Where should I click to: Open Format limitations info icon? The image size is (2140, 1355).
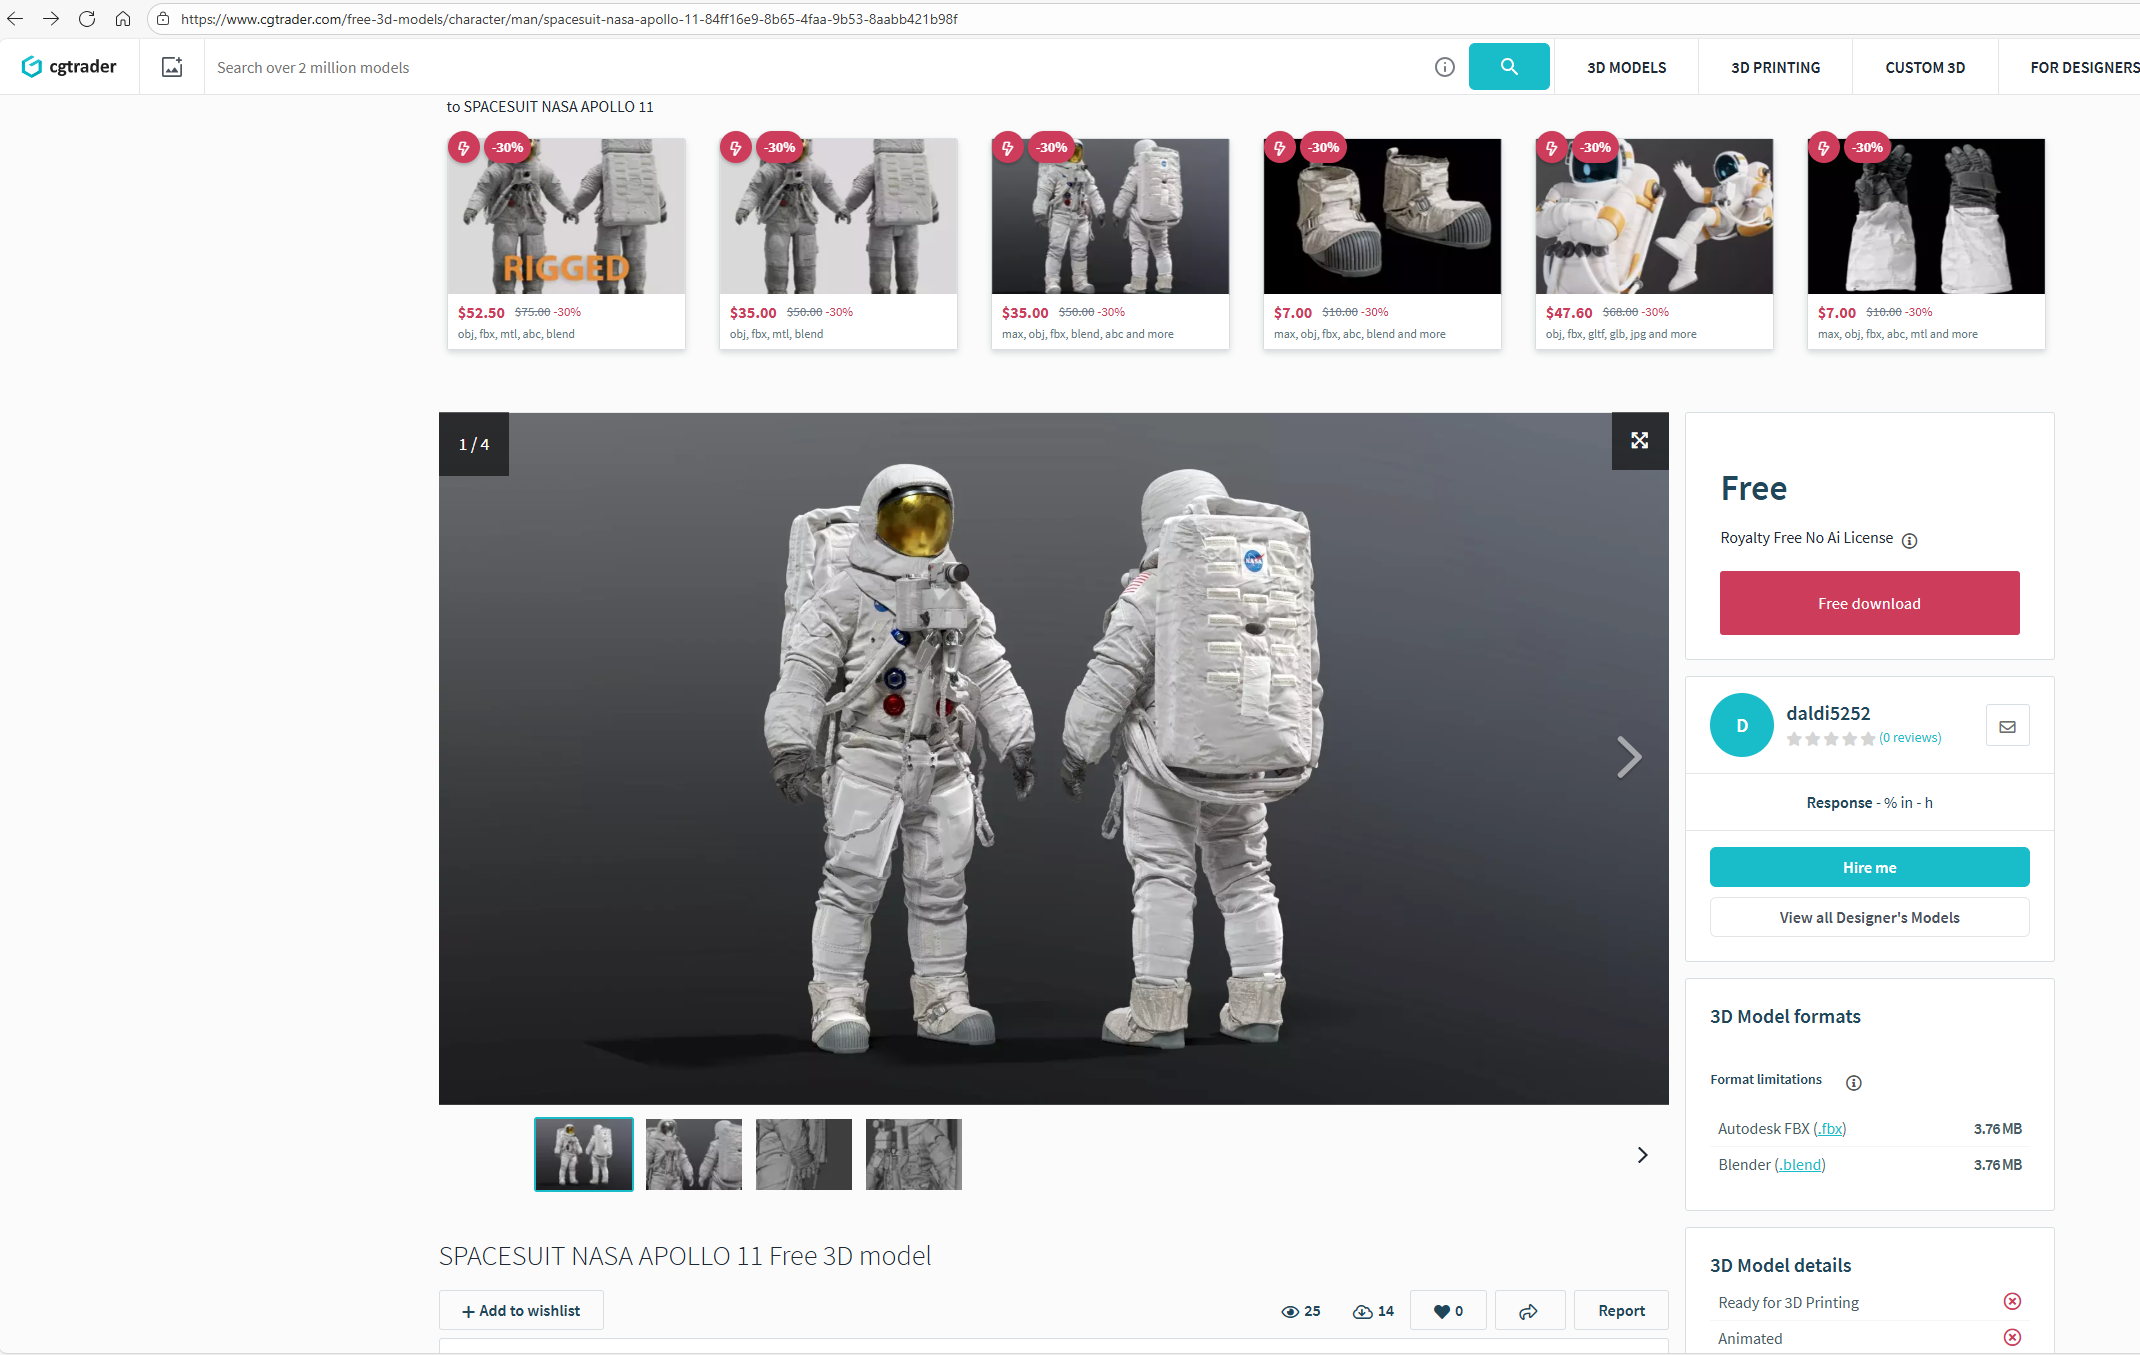(1853, 1082)
